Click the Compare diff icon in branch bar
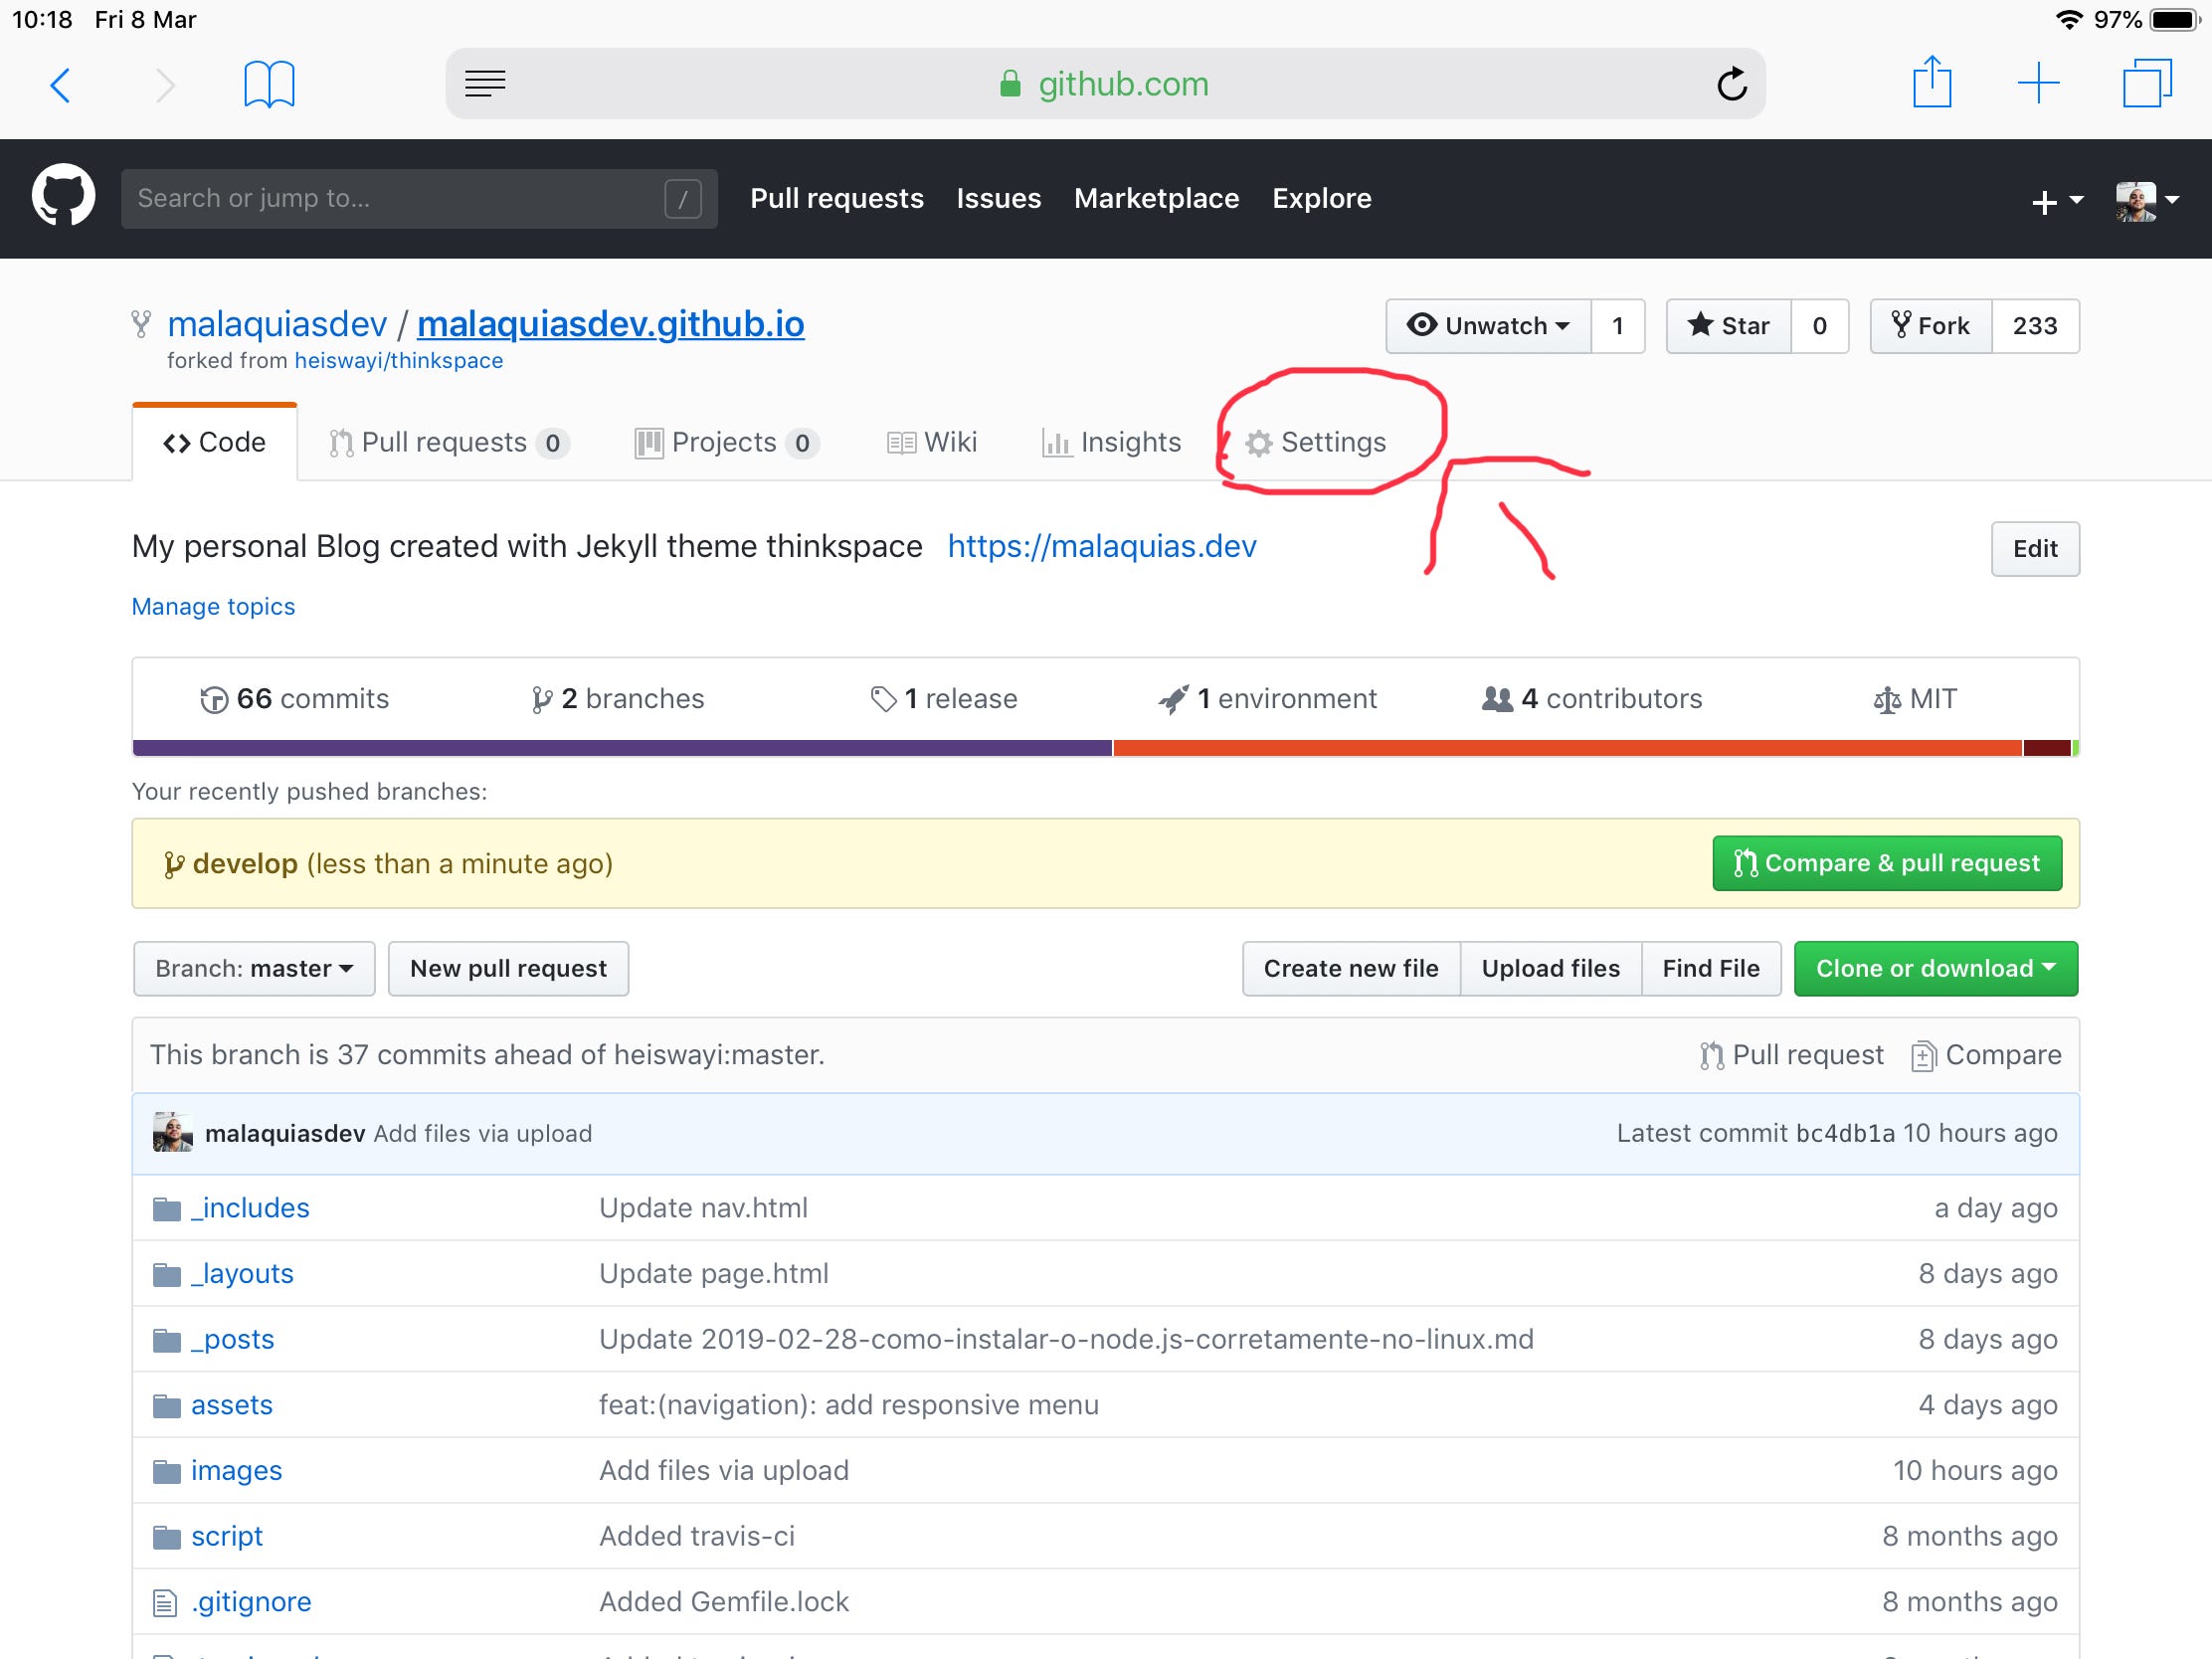Screen dimensions: 2212x1659 (1923, 1056)
